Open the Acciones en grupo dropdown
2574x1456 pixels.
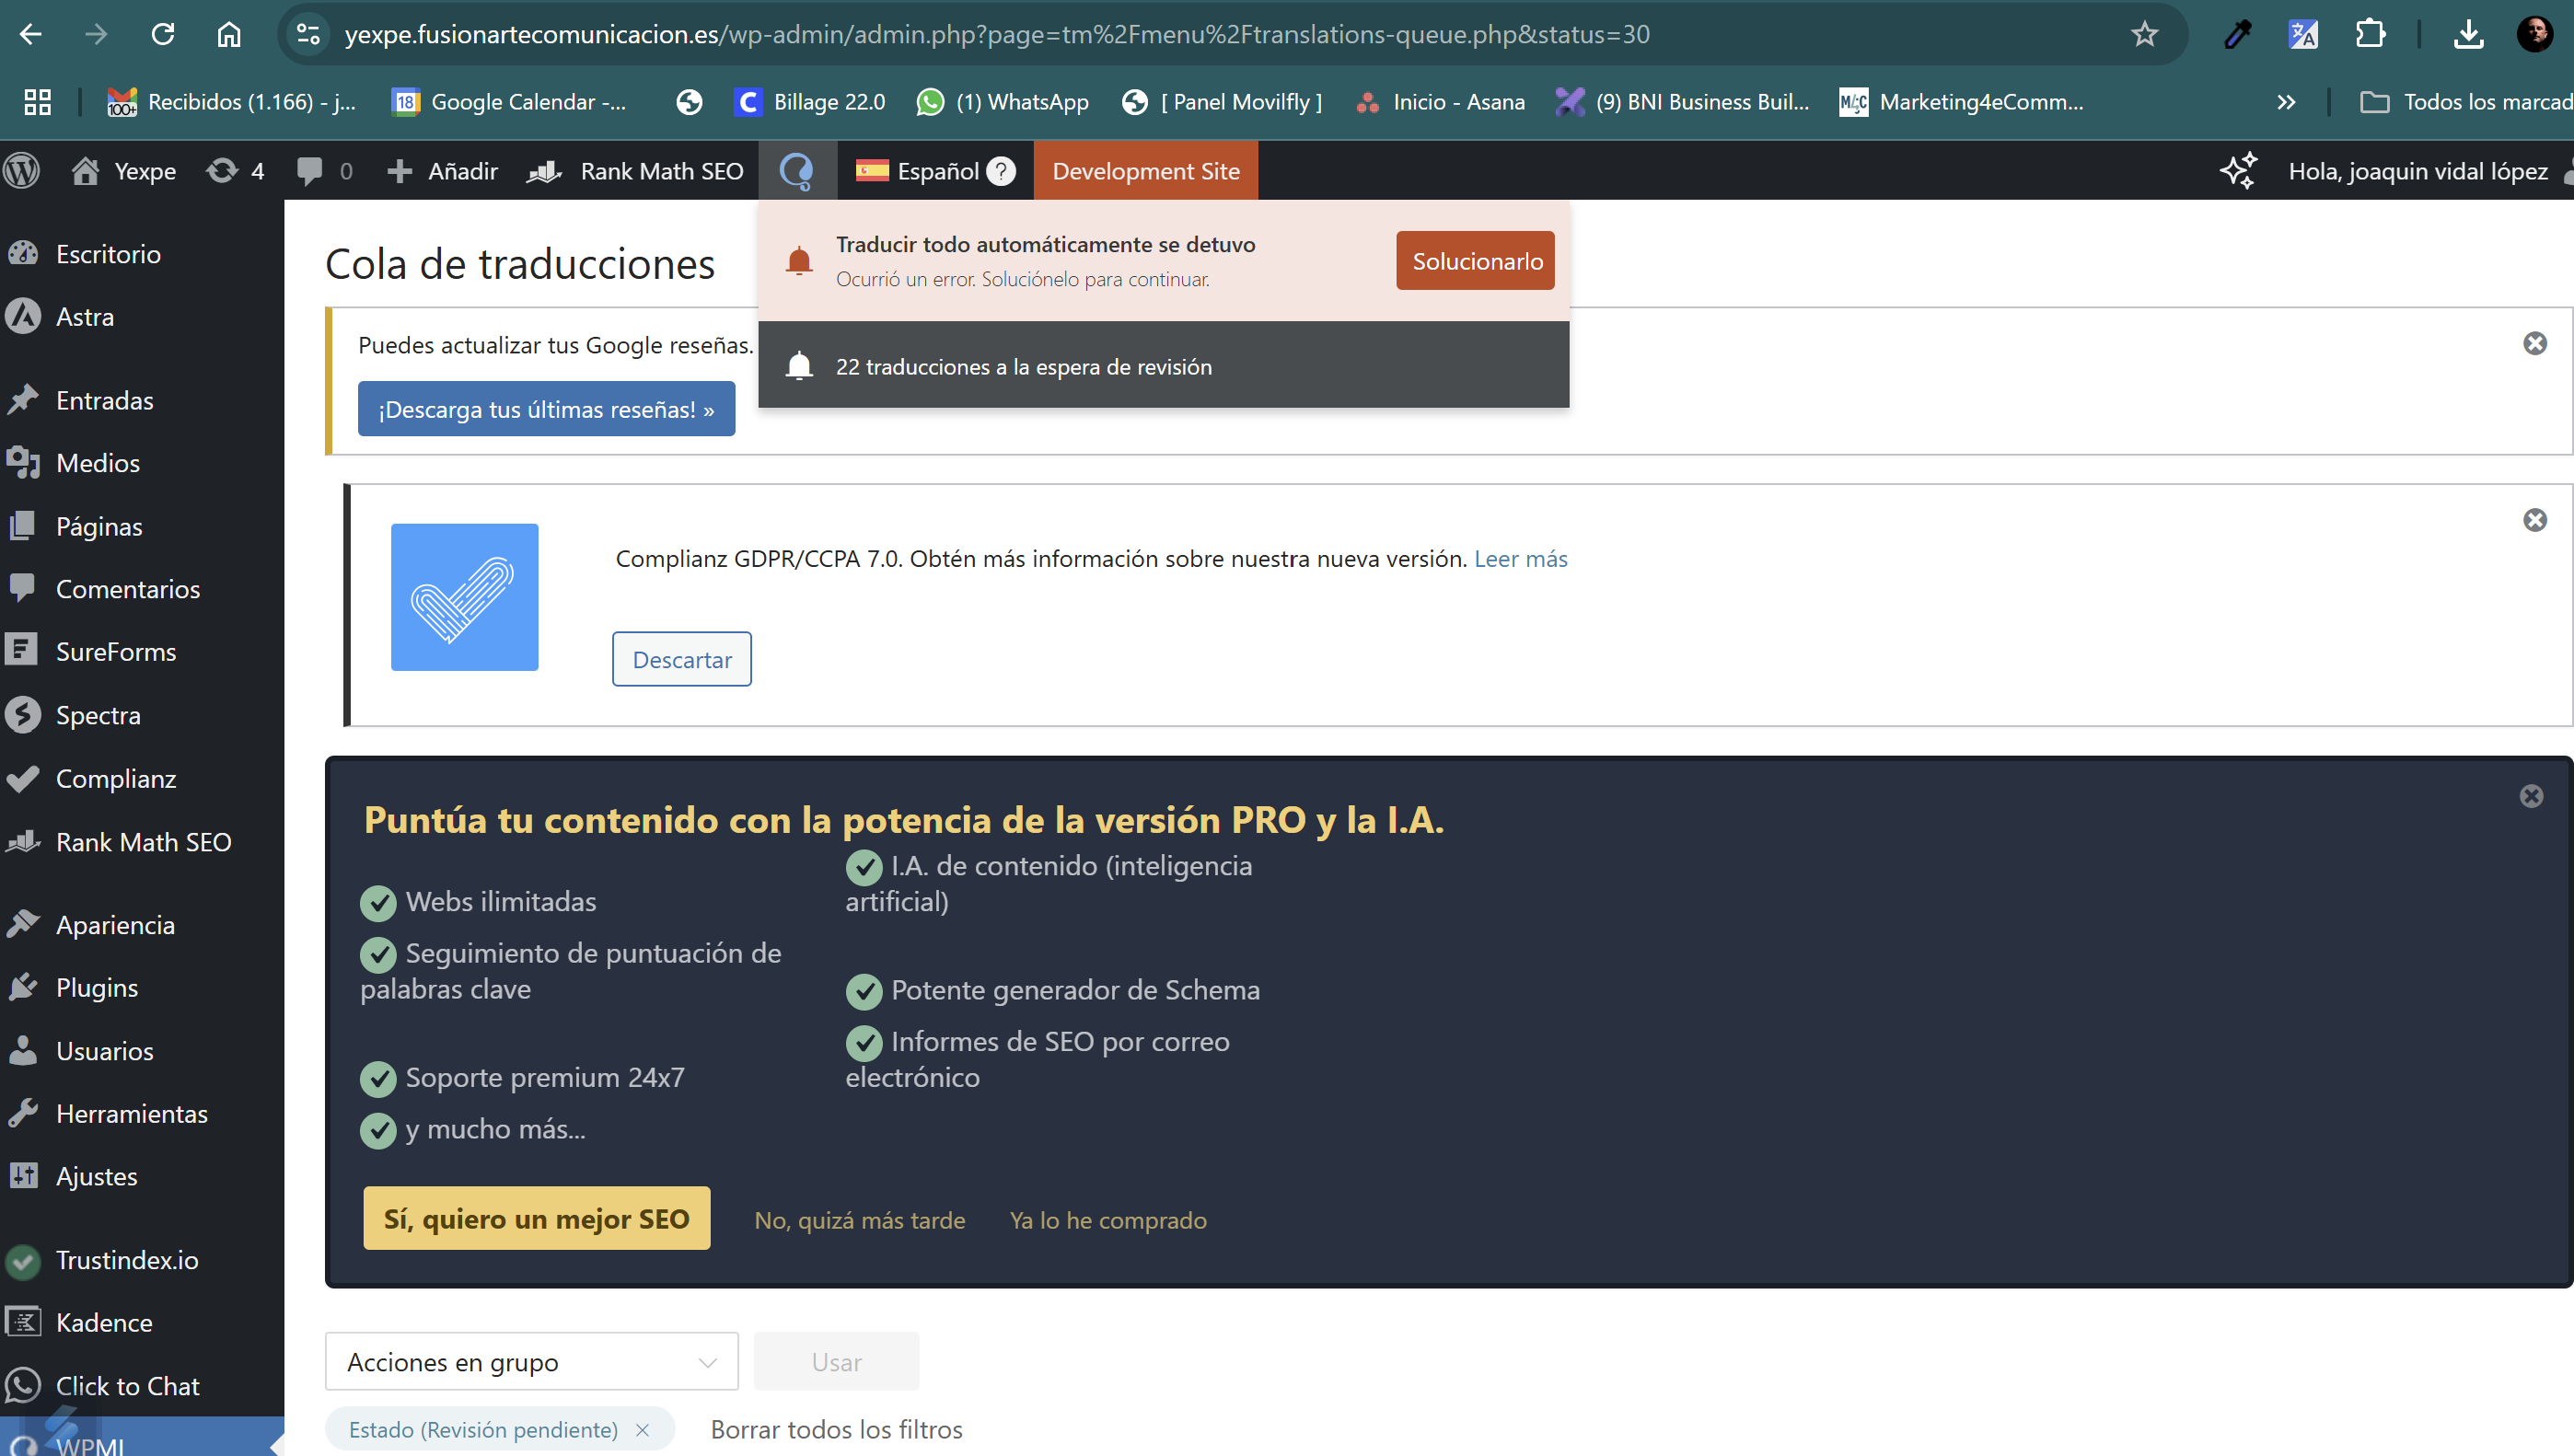pos(531,1362)
